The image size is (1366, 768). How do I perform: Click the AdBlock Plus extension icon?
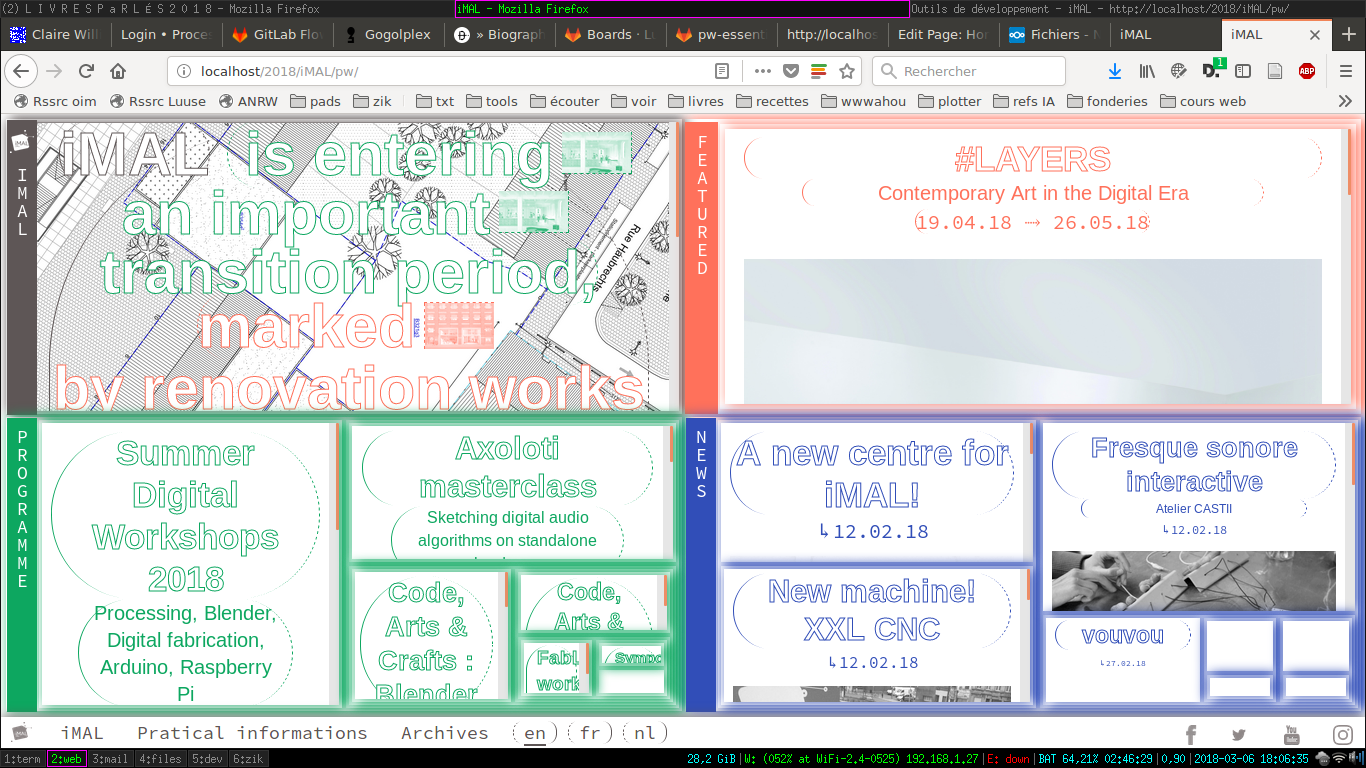(x=1306, y=71)
